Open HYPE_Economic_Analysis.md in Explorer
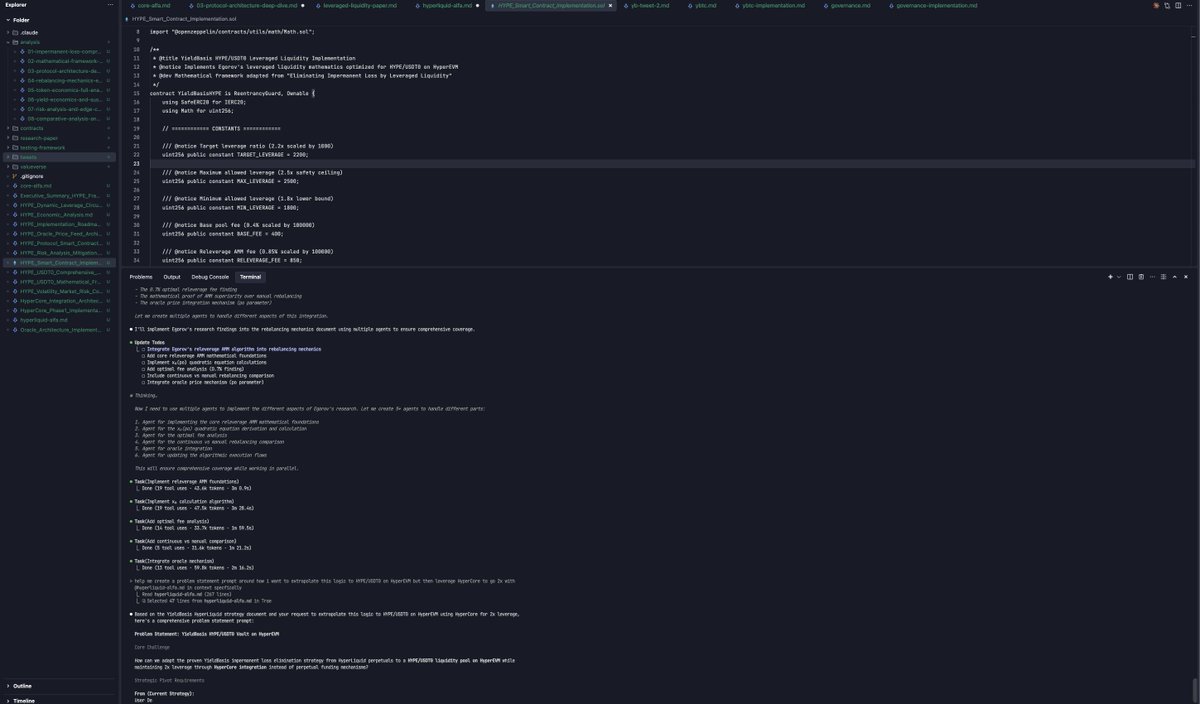This screenshot has height=704, width=1200. coord(58,214)
